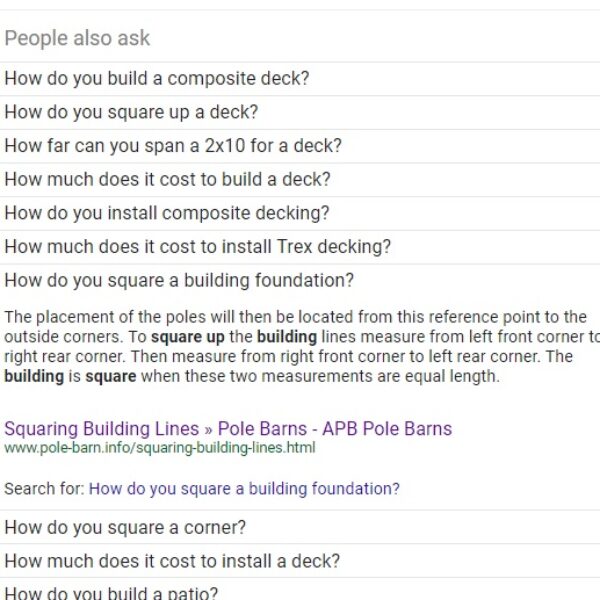600x600 pixels.
Task: Click 'Search for:' label text
Action: pos(44,489)
